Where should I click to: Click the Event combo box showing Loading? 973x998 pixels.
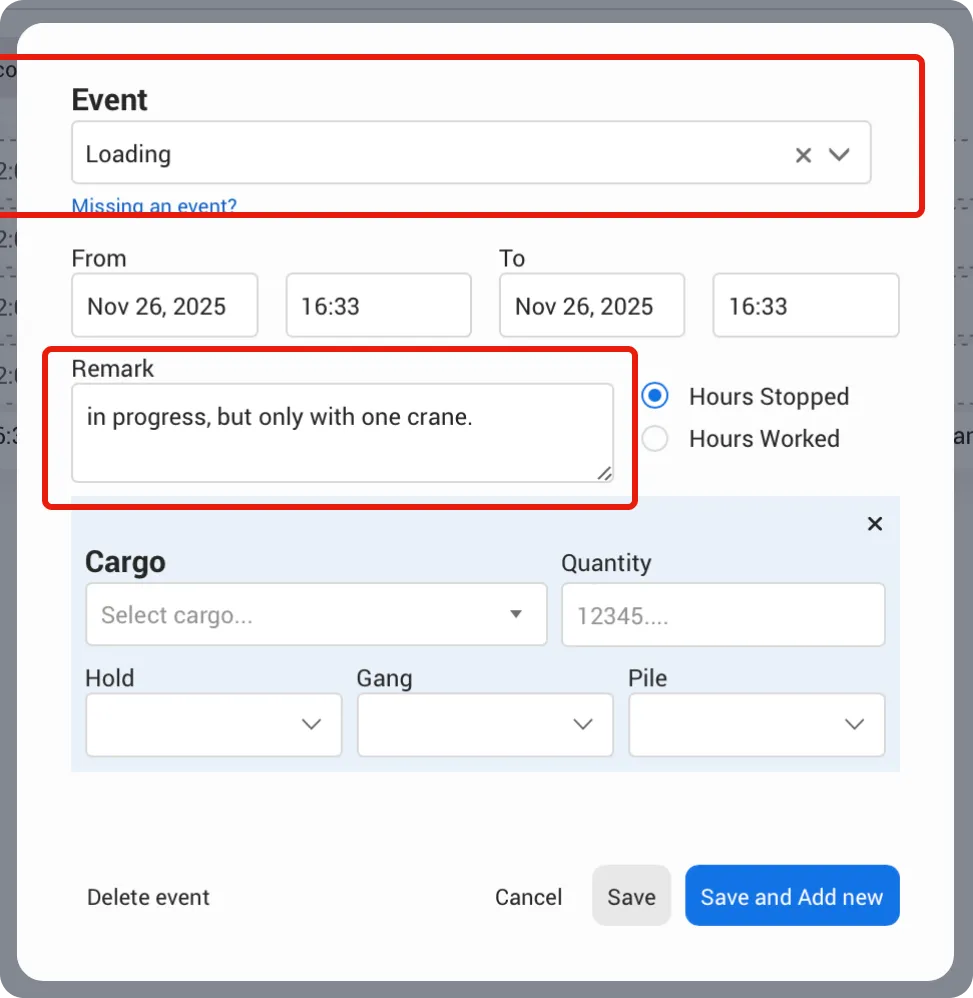(471, 153)
